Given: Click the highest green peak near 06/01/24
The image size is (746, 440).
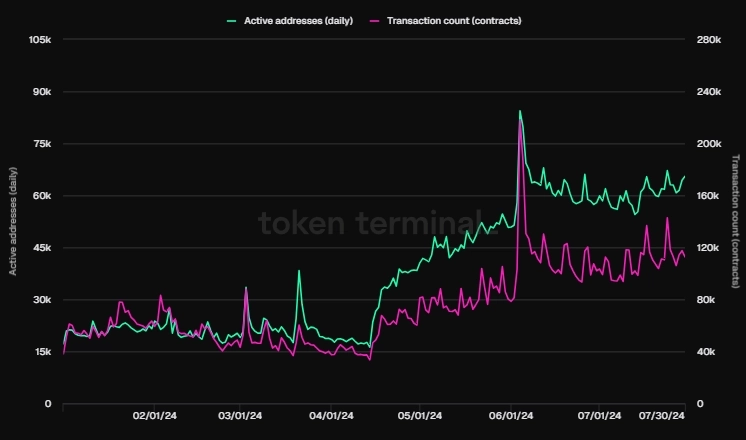Looking at the screenshot, I should [520, 111].
